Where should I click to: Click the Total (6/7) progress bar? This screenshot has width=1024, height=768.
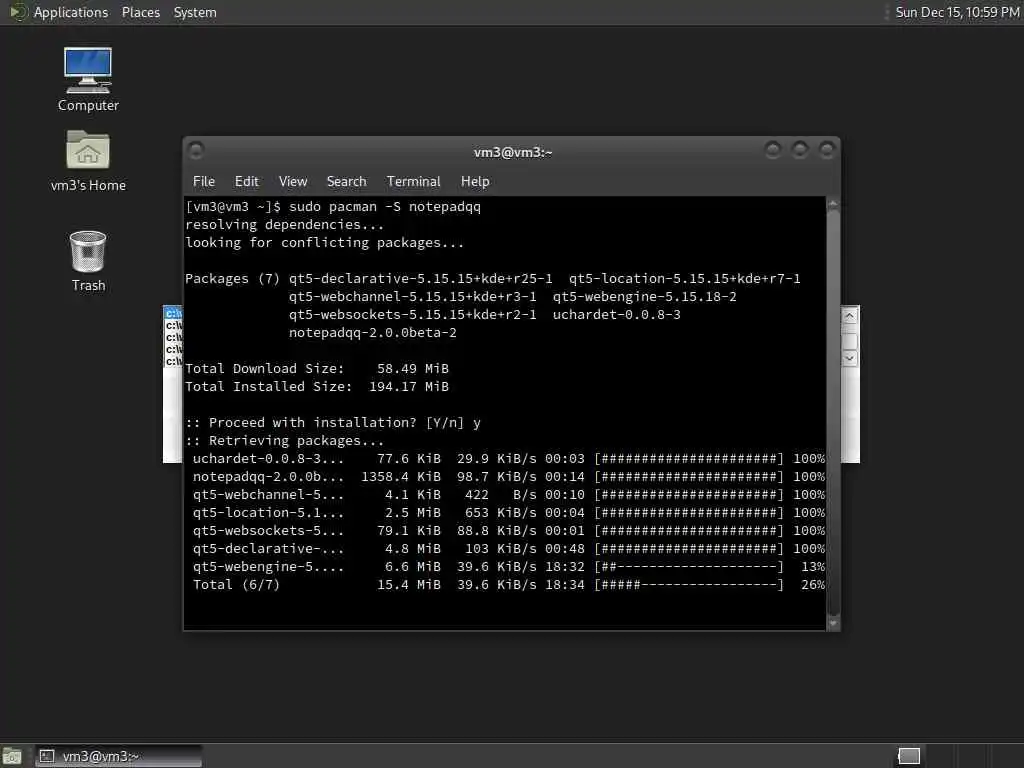(x=688, y=584)
